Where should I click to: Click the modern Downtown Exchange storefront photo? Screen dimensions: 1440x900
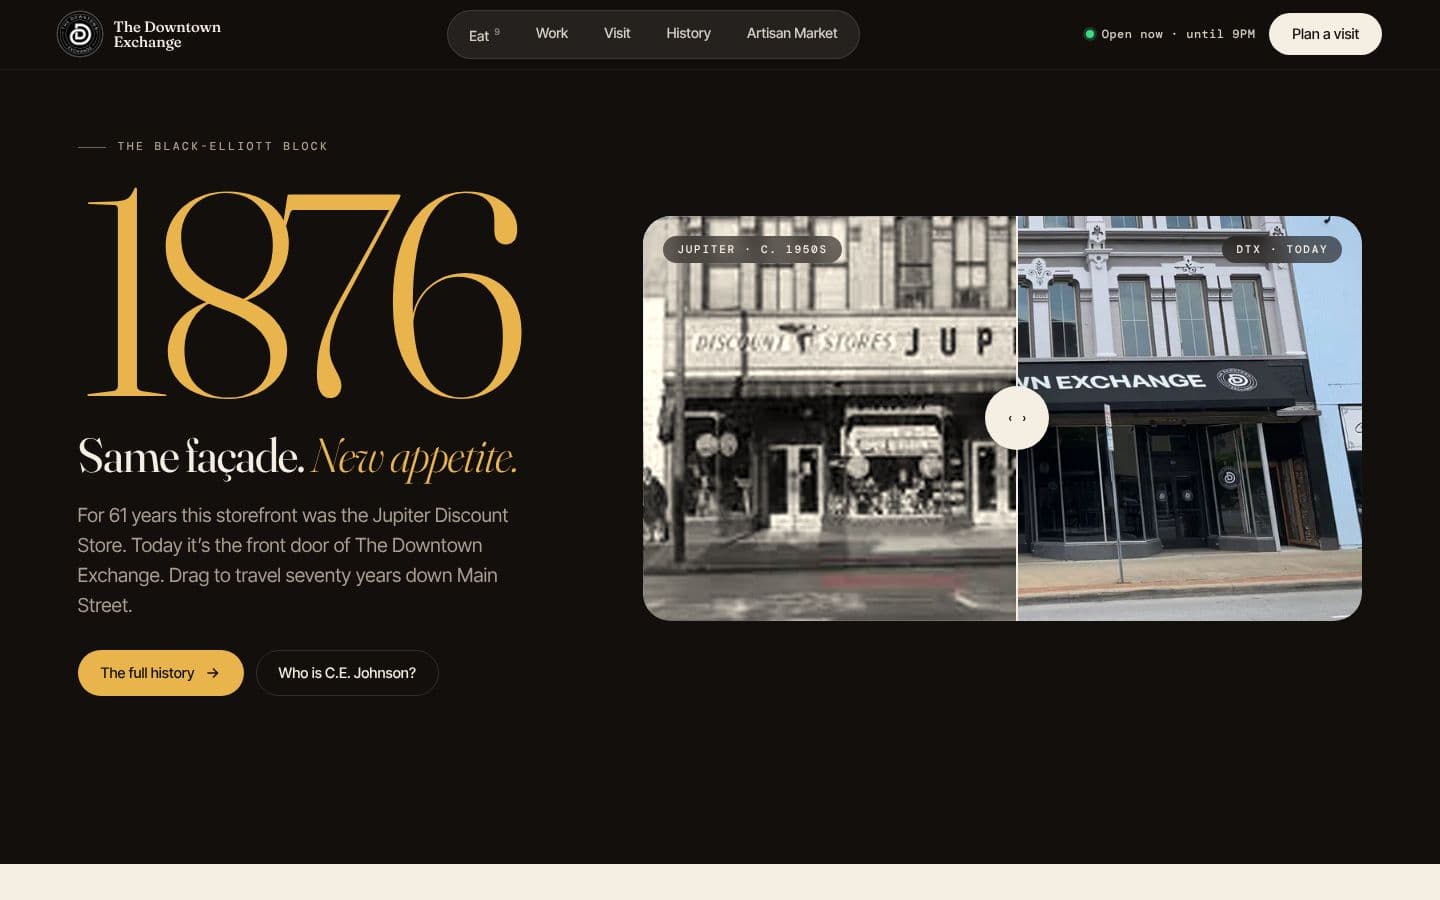pyautogui.click(x=1190, y=418)
